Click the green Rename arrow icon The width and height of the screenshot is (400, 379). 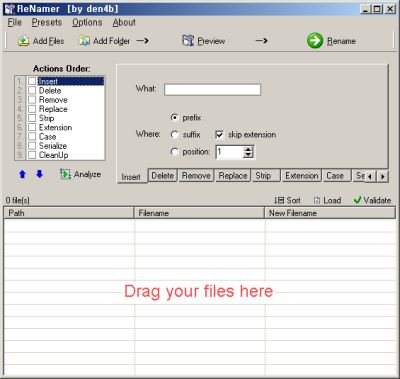(315, 41)
